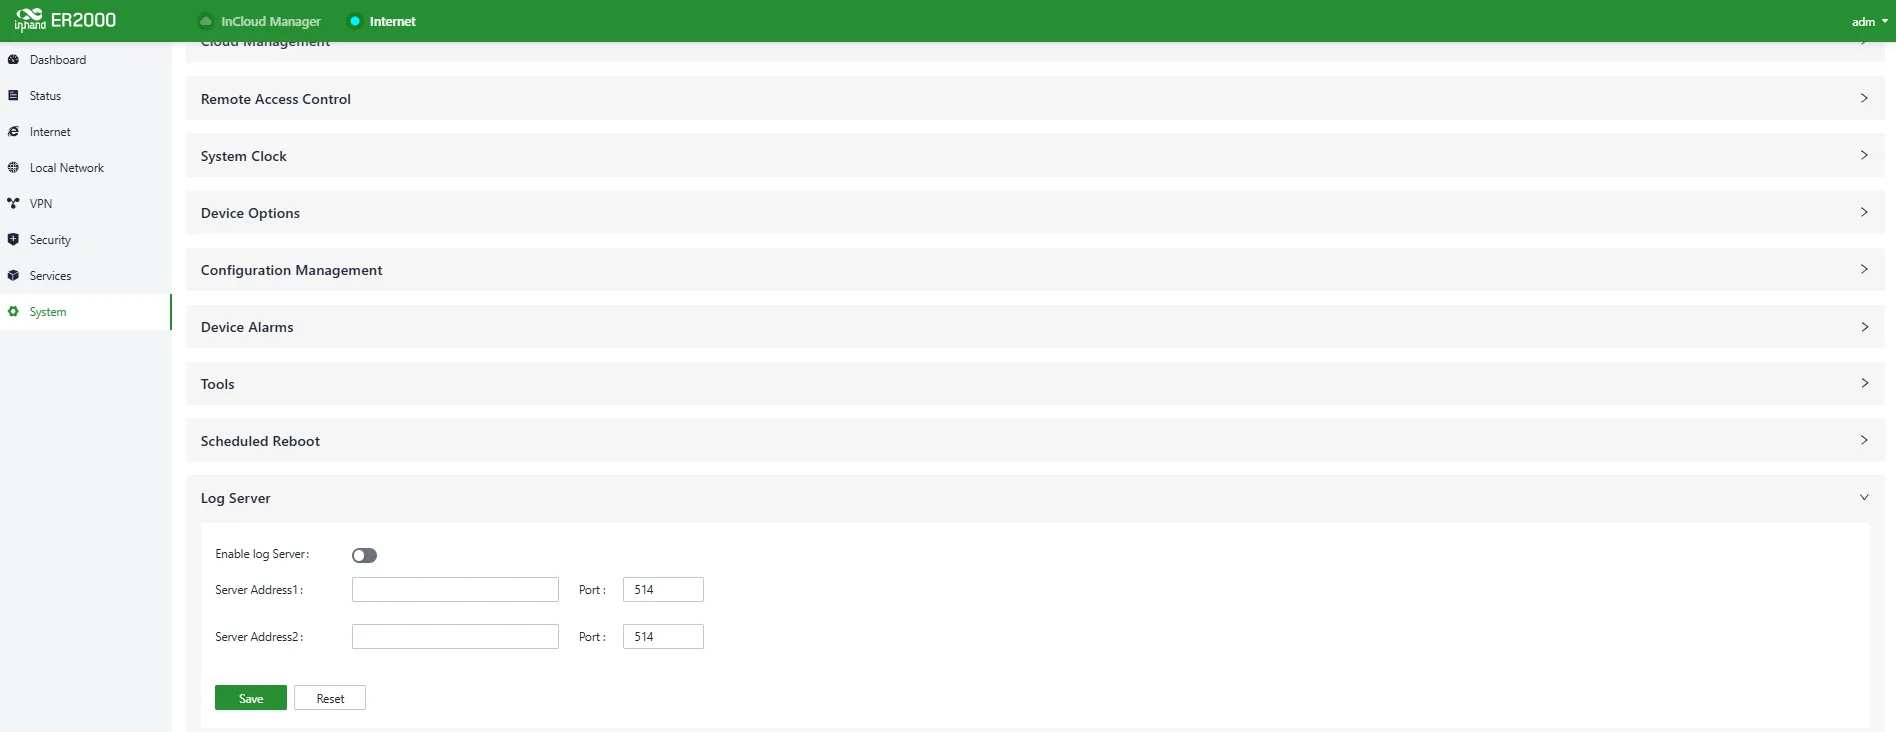Go to the Internet sidebar menu
Image resolution: width=1896 pixels, height=732 pixels.
[x=86, y=132]
